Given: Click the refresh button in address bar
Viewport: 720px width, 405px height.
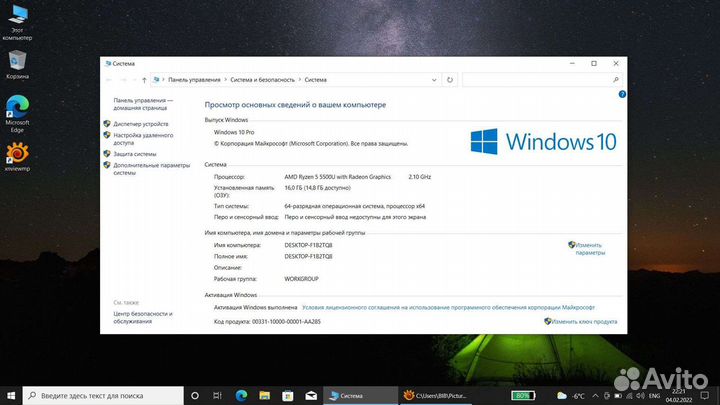Looking at the screenshot, I should coord(450,80).
